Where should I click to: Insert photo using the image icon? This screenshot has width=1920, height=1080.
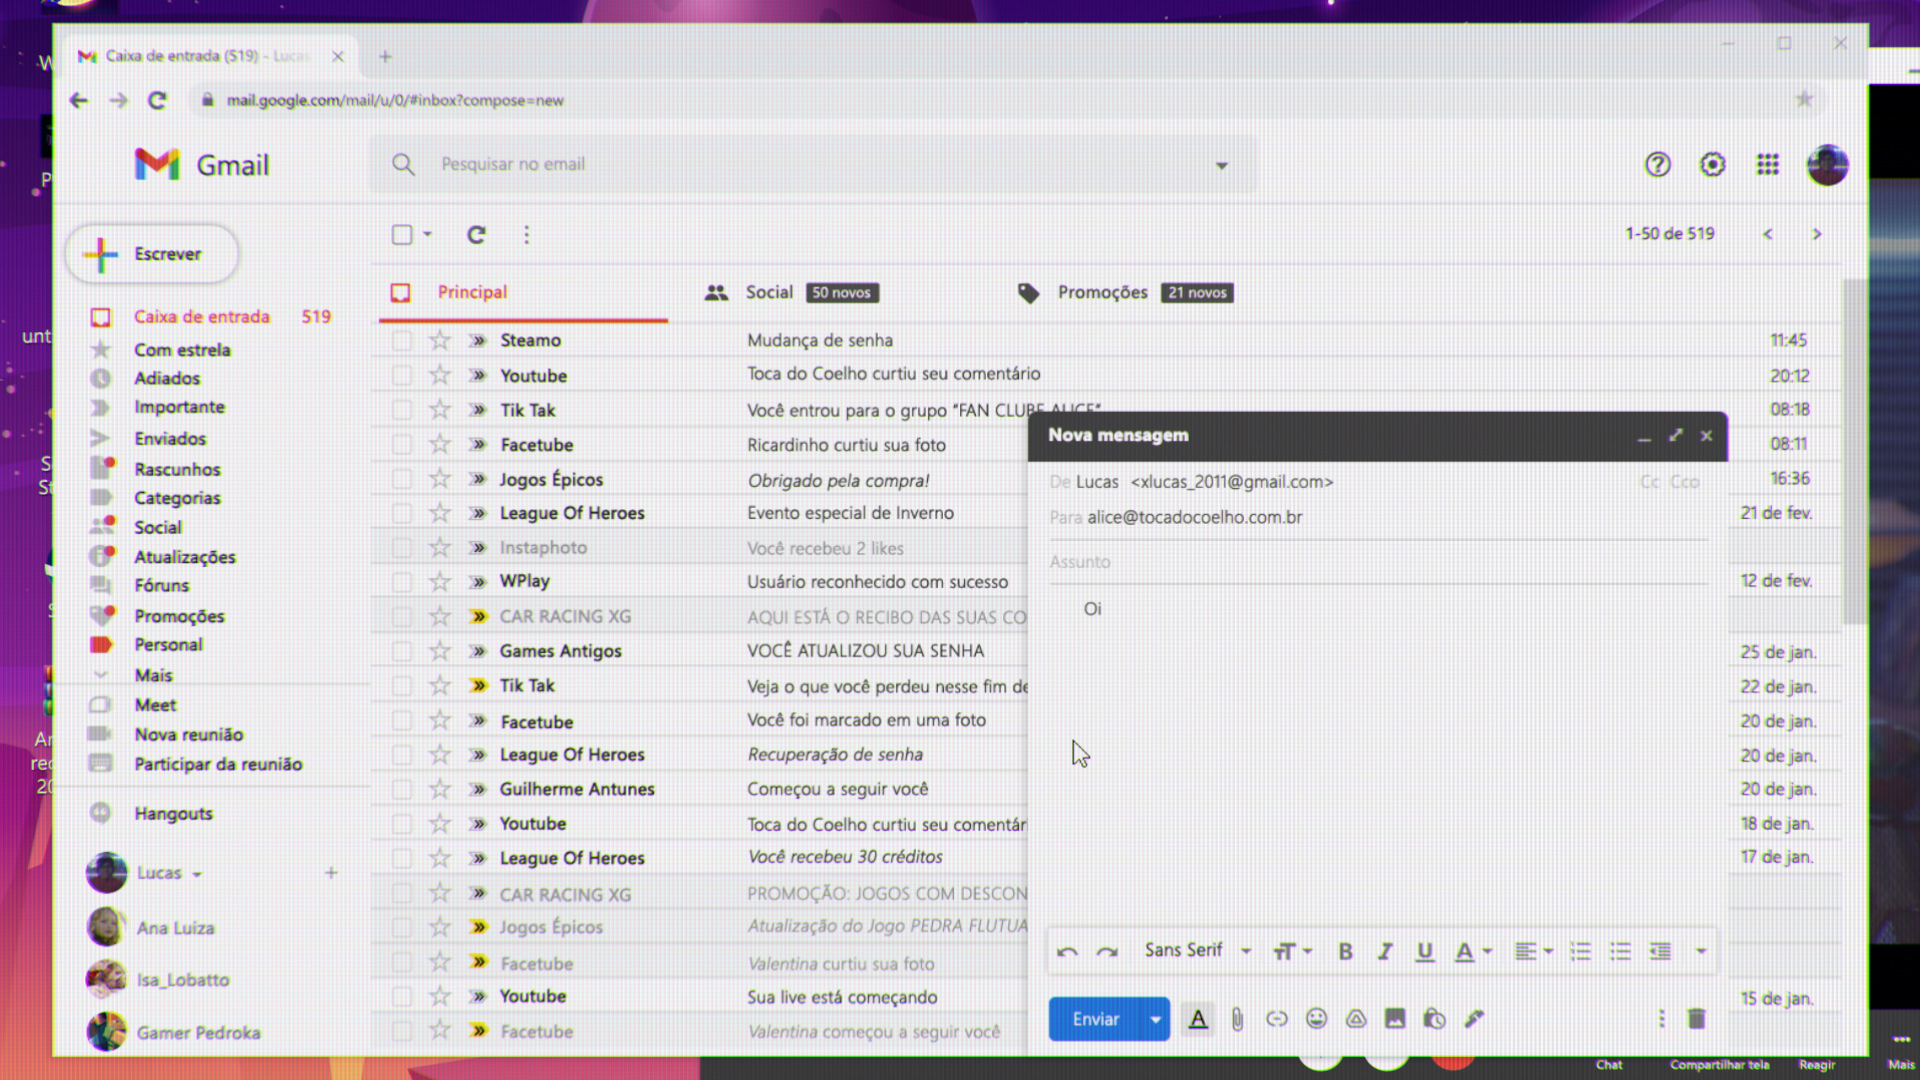tap(1395, 1019)
